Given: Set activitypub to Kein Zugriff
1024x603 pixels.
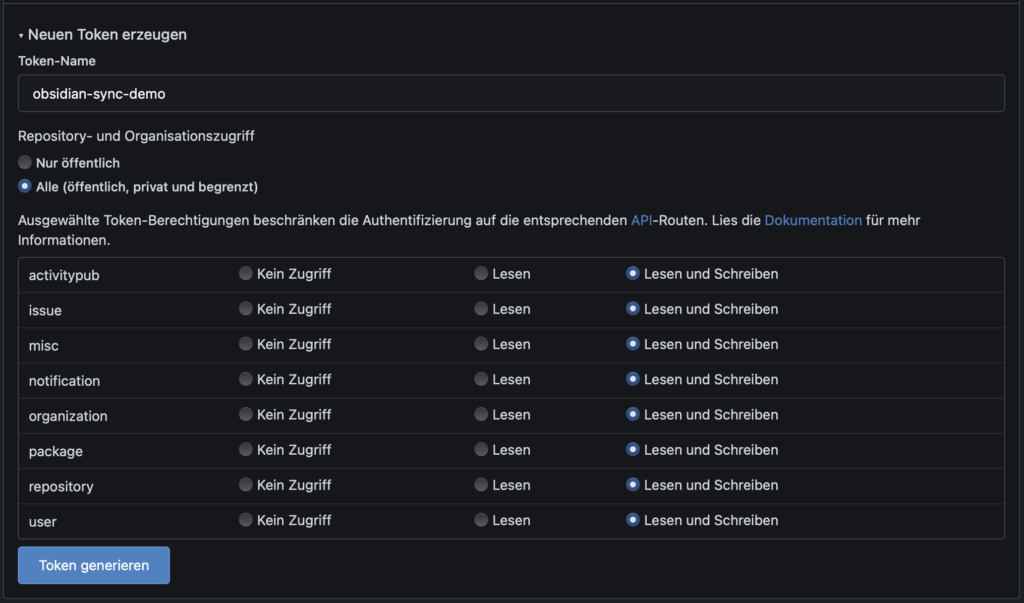Looking at the screenshot, I should click(246, 273).
